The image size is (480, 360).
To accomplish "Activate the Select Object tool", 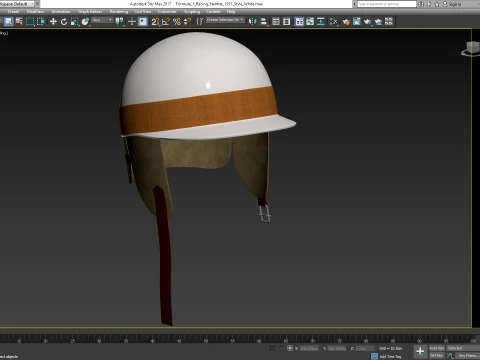I will pos(9,22).
